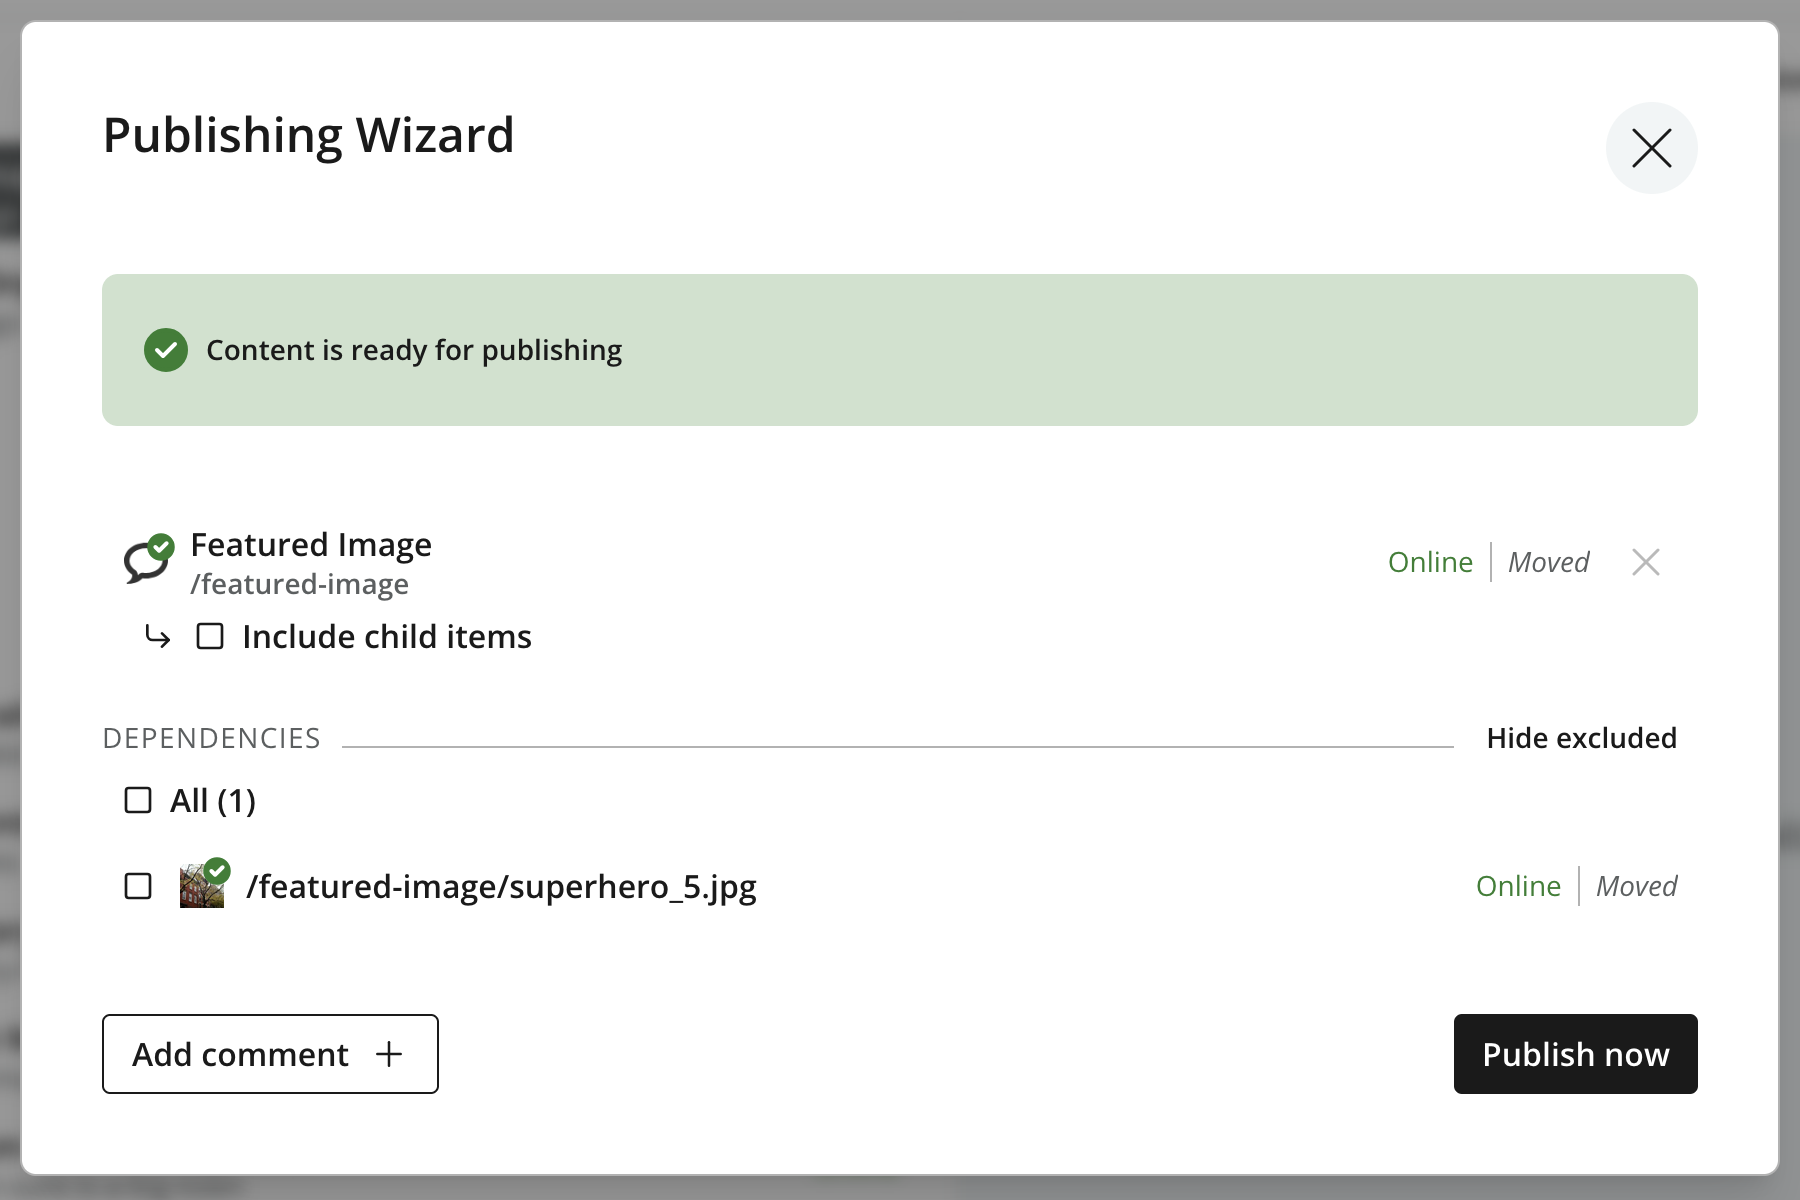Image resolution: width=1800 pixels, height=1200 pixels.
Task: Click the Publish now button
Action: point(1576,1054)
